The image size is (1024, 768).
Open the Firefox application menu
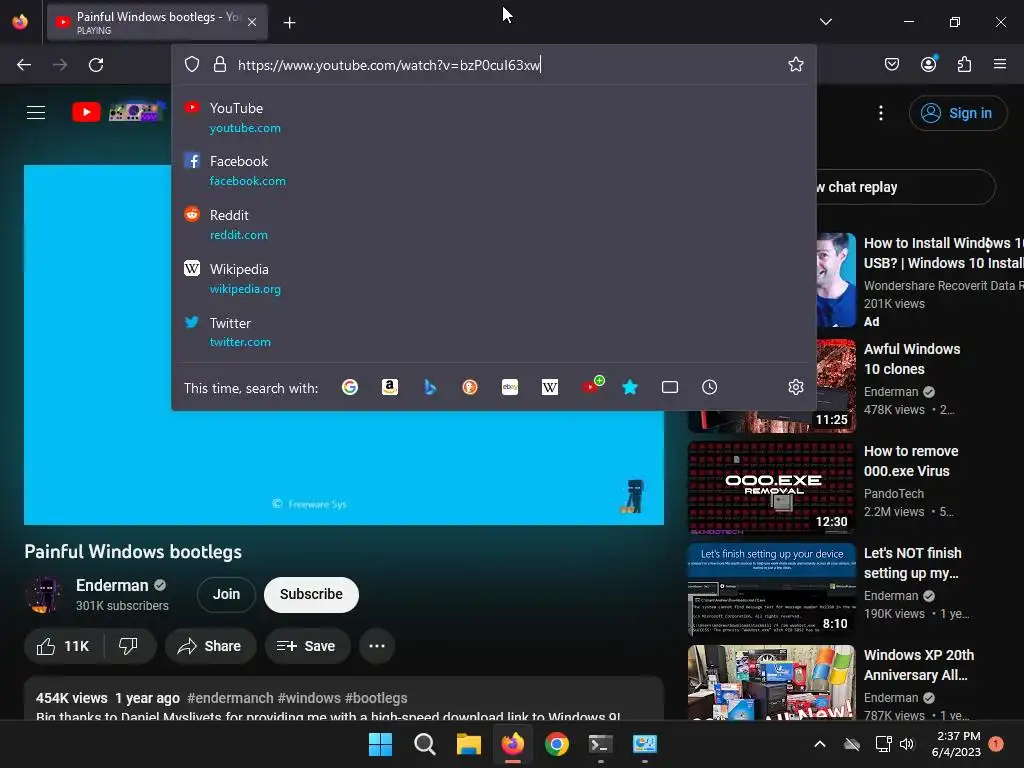1000,64
